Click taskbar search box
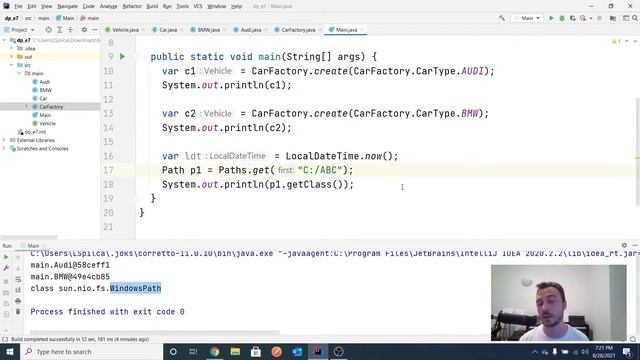 [x=91, y=351]
